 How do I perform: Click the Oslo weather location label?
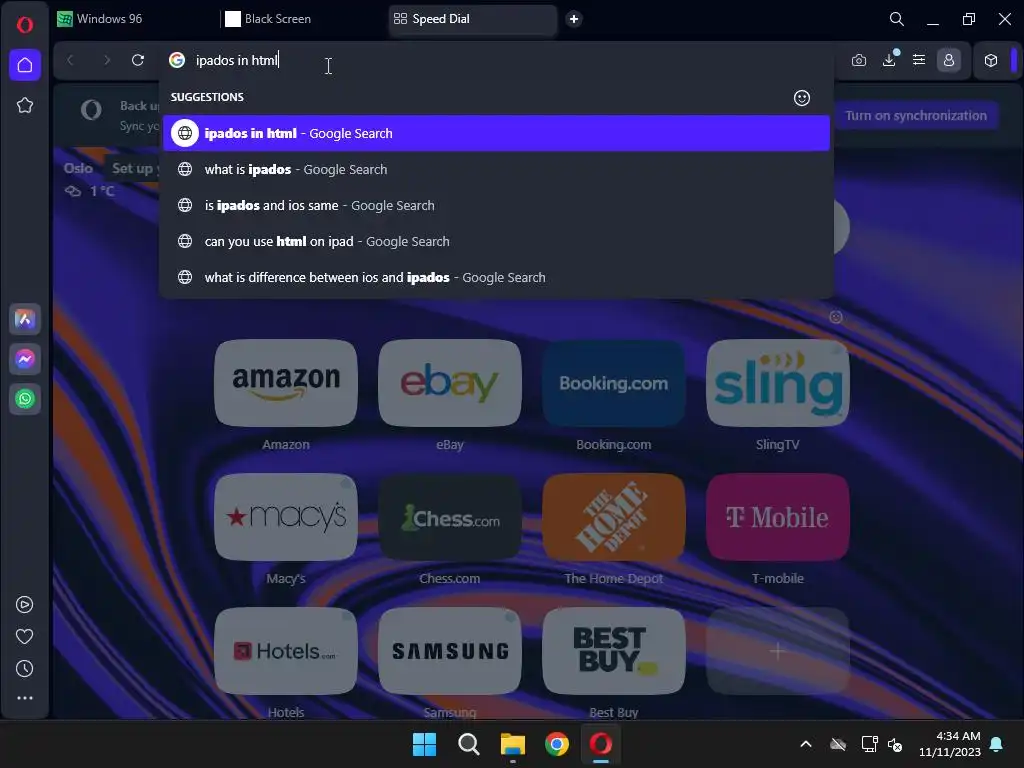78,168
